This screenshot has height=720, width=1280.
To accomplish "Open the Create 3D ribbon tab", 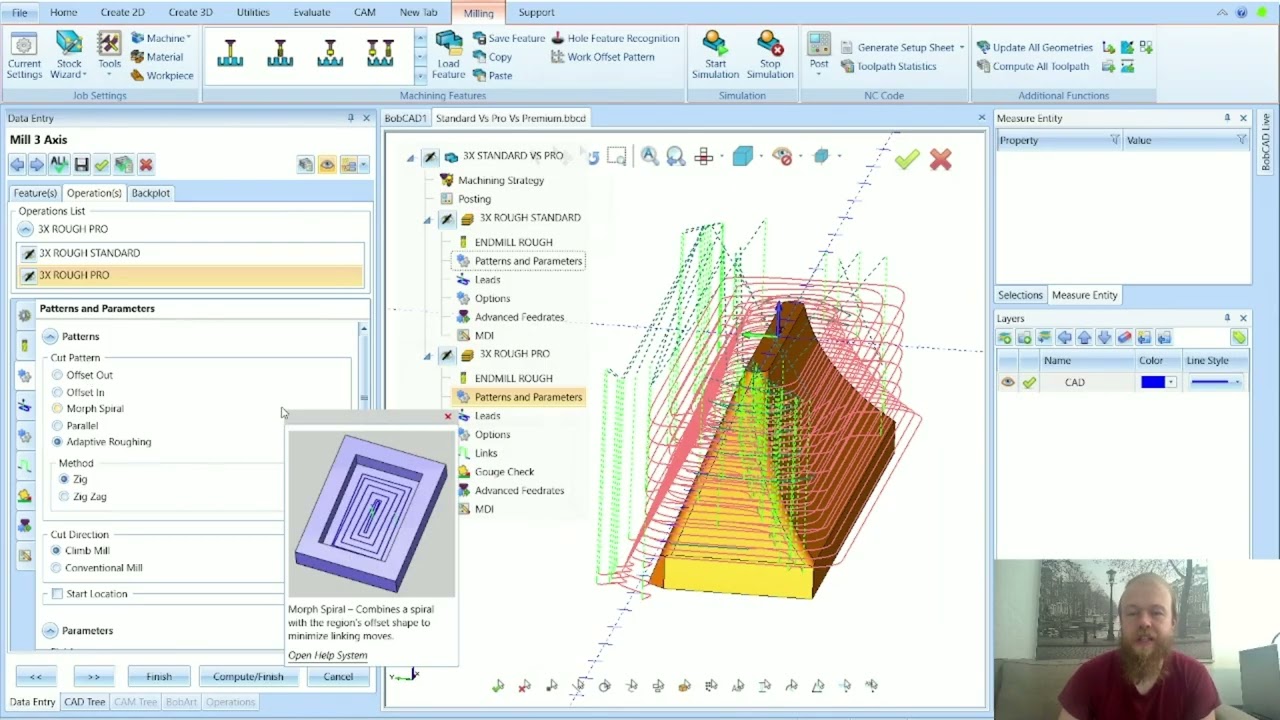I will (x=190, y=12).
